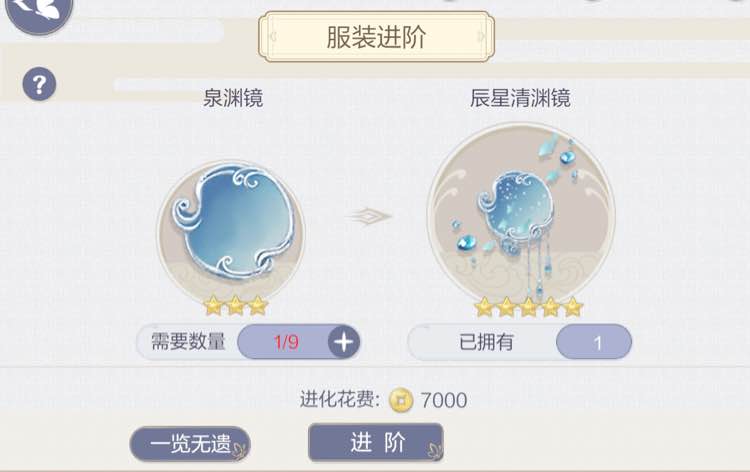Add more 泉渊镜 with plus icon

pos(343,342)
